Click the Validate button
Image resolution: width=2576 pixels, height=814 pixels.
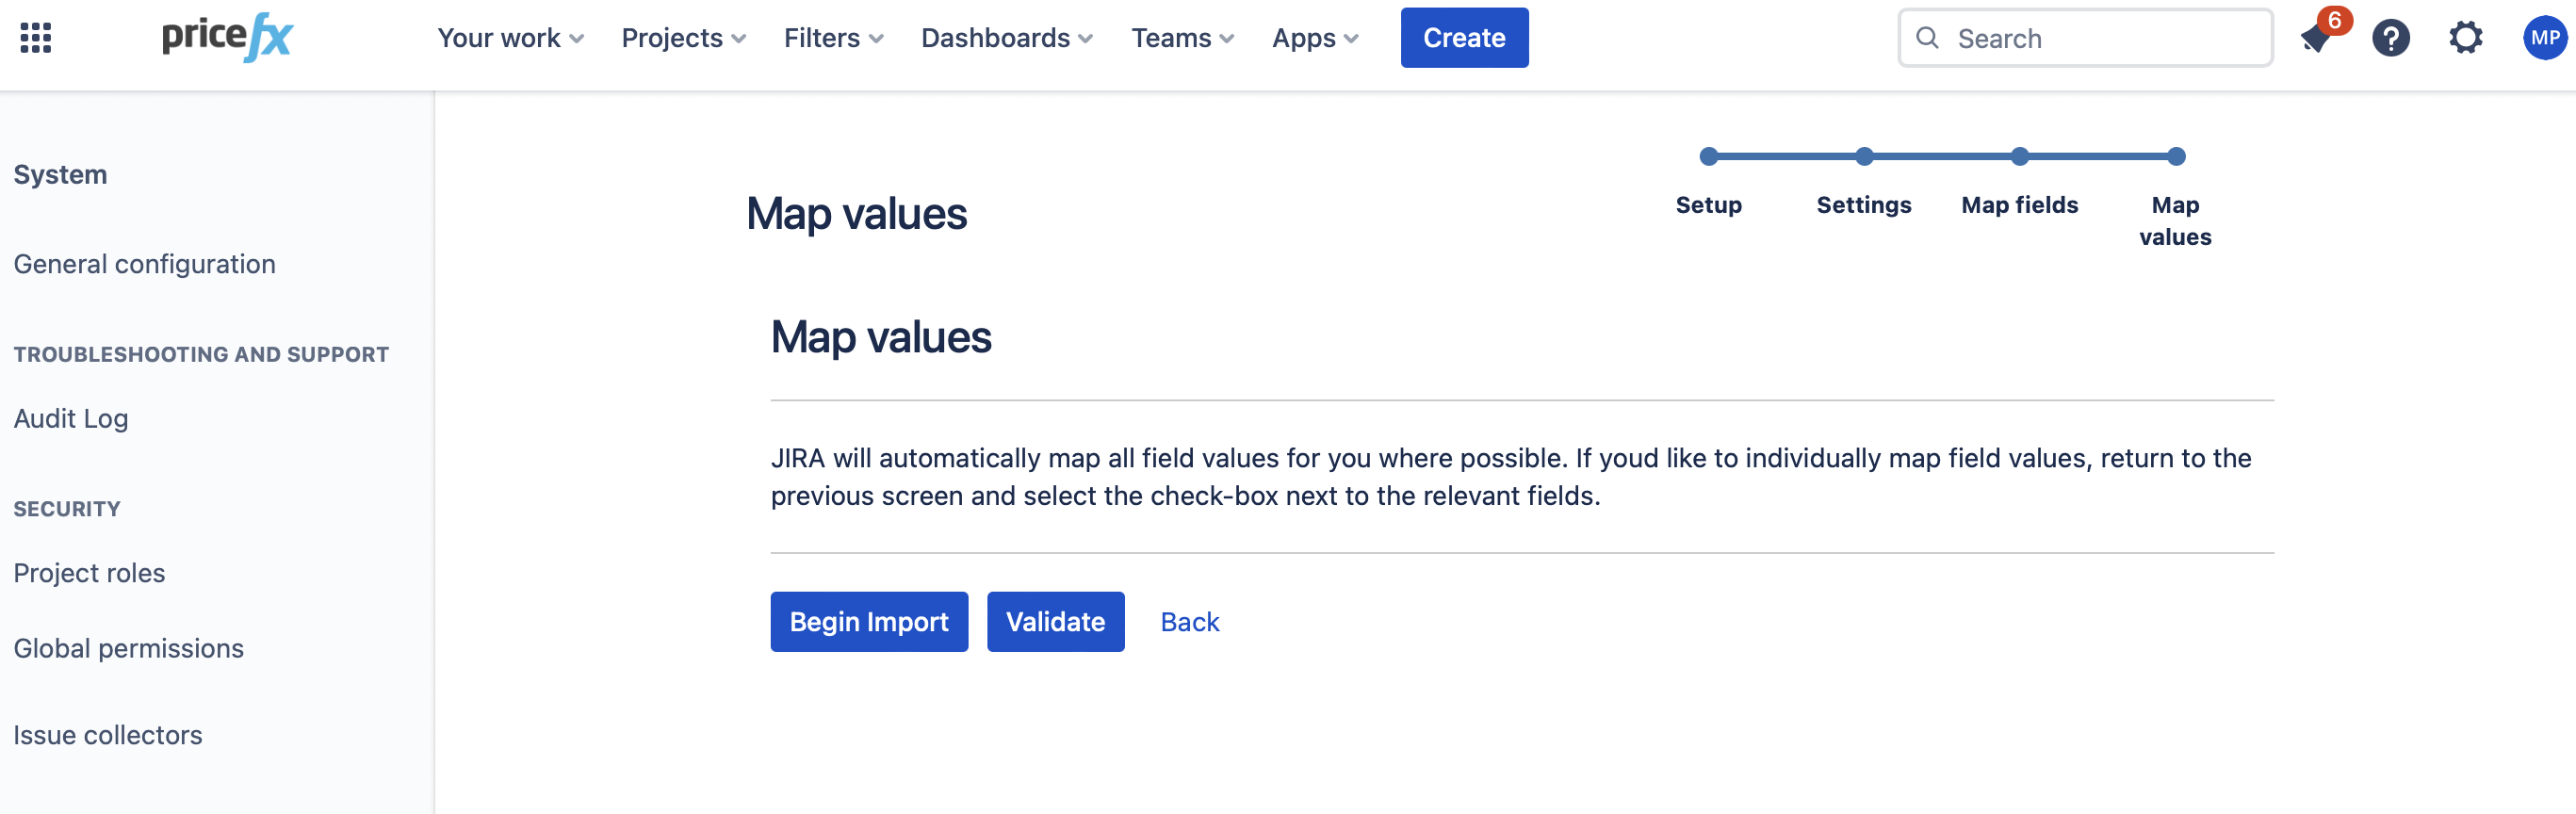click(x=1055, y=622)
